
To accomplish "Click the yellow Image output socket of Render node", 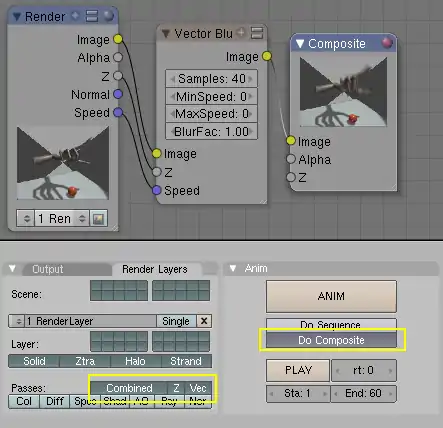I will click(118, 39).
